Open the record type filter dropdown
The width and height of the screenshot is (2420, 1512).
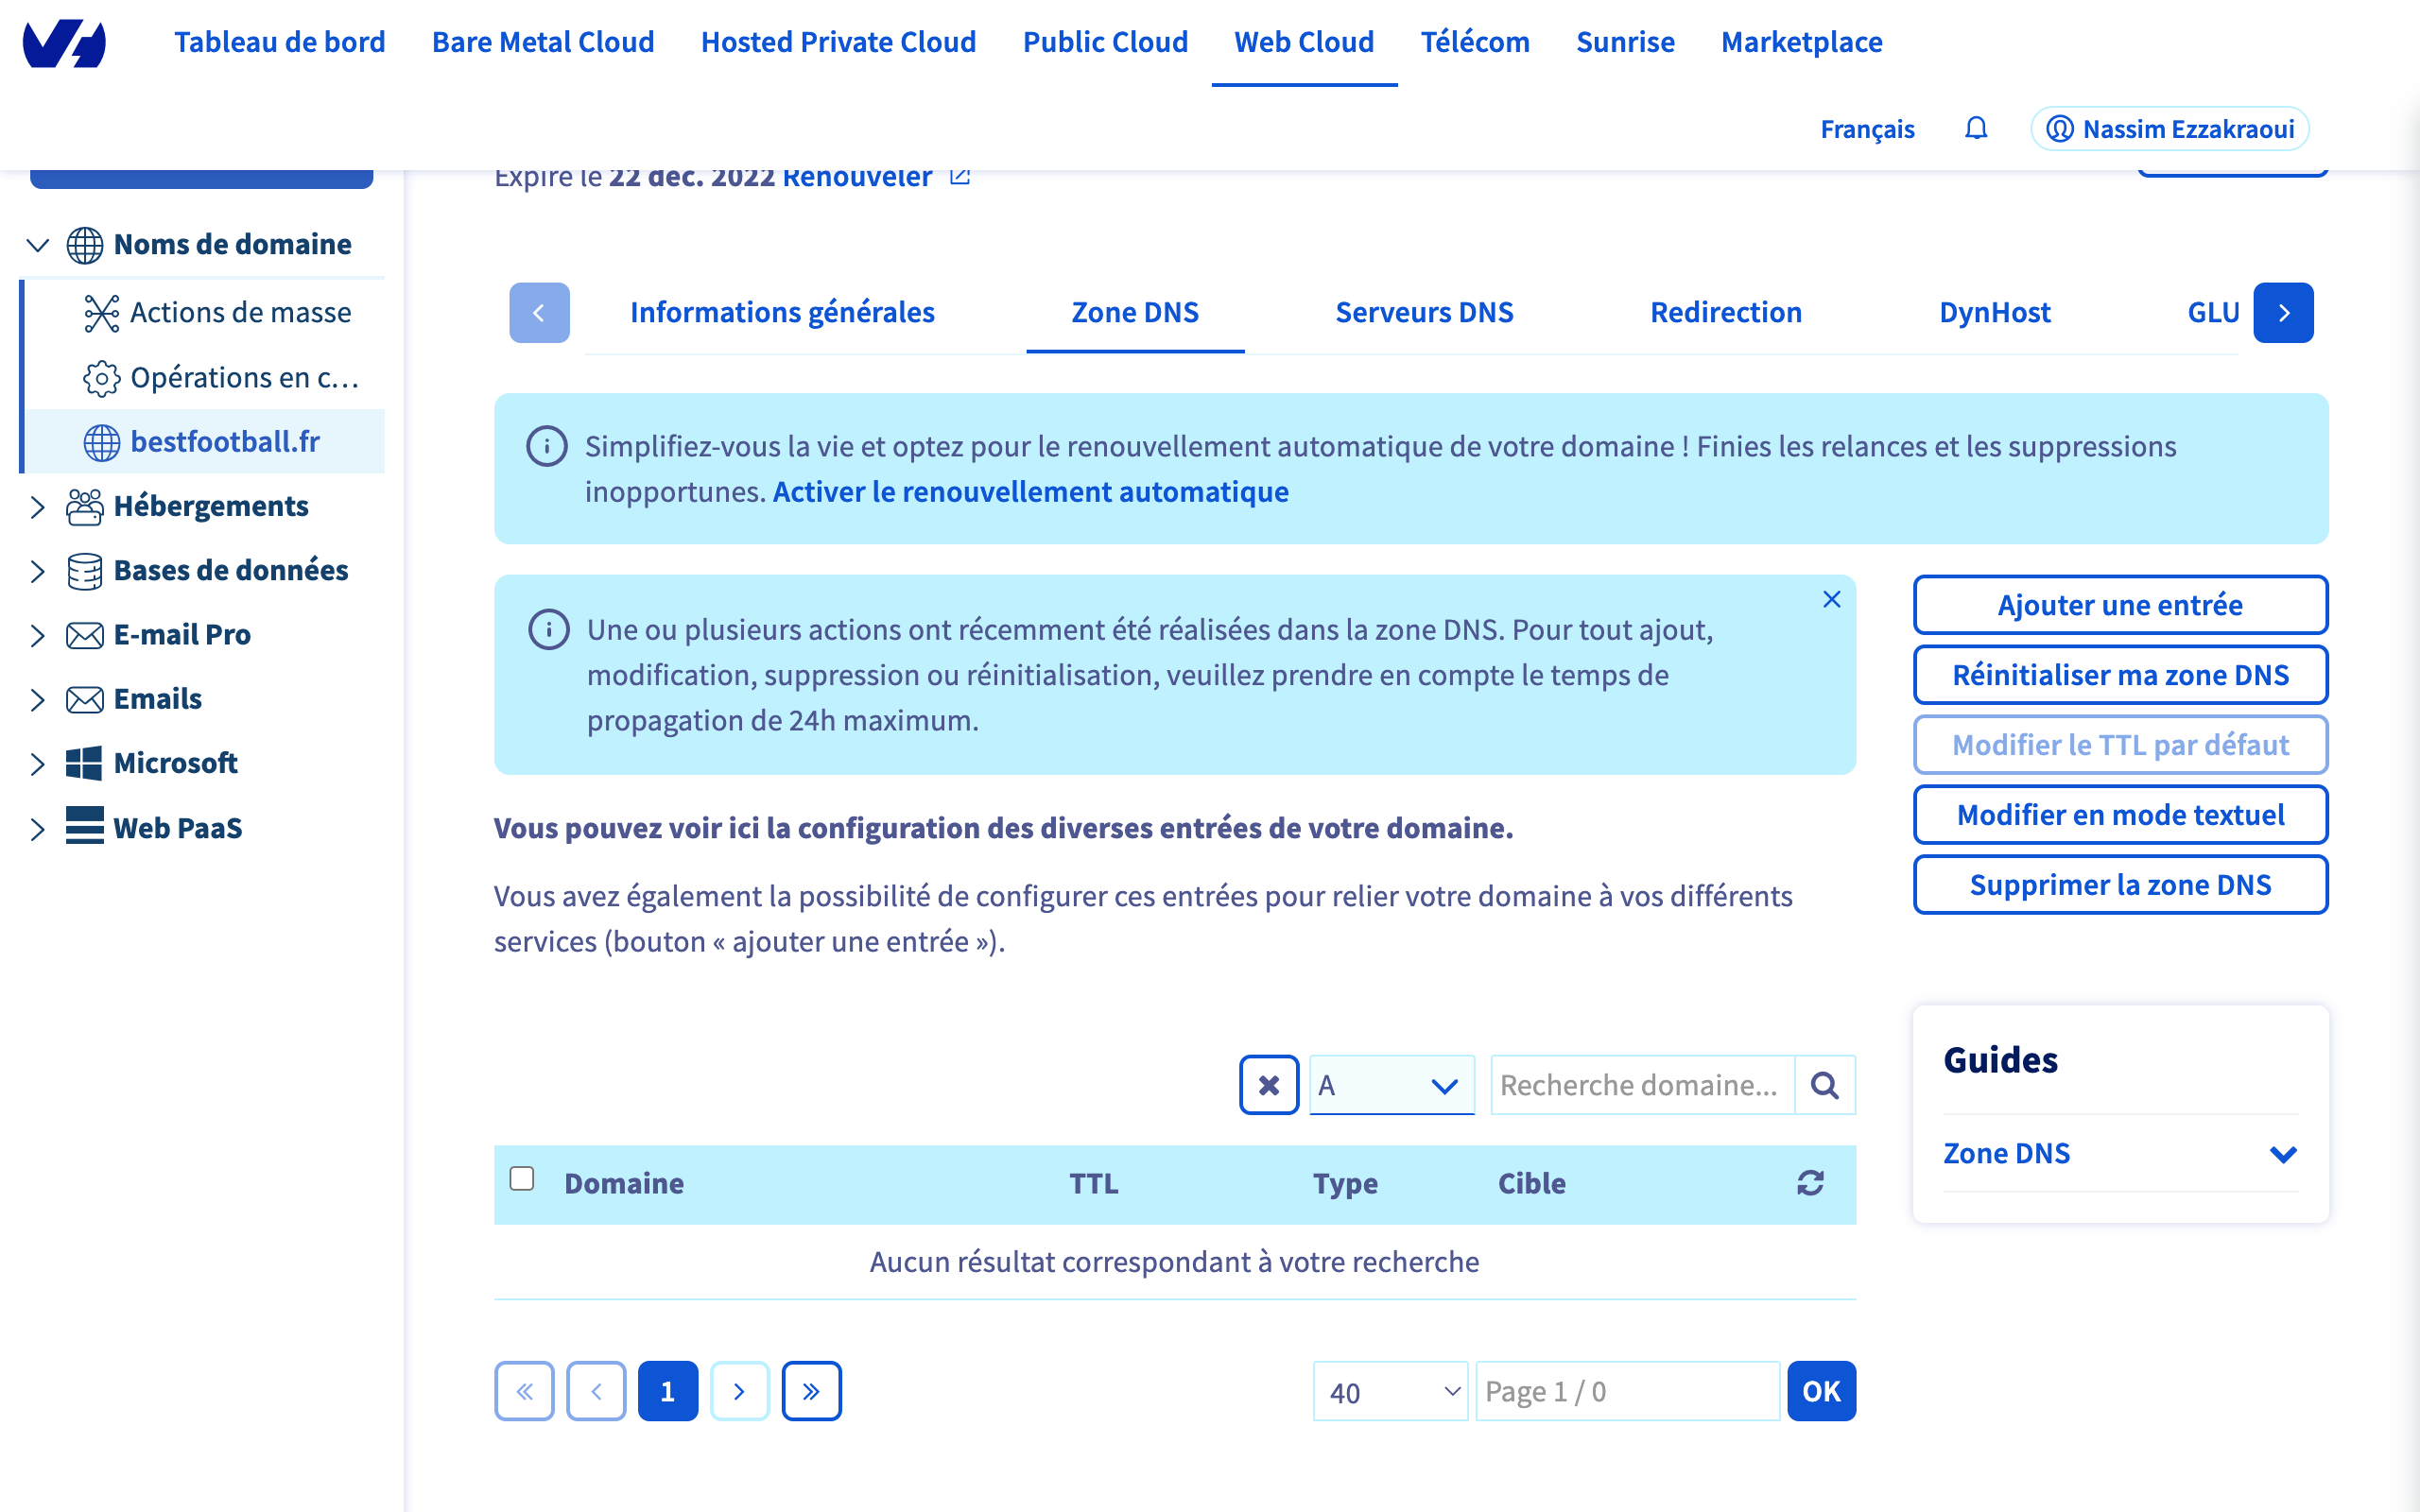[x=1391, y=1085]
